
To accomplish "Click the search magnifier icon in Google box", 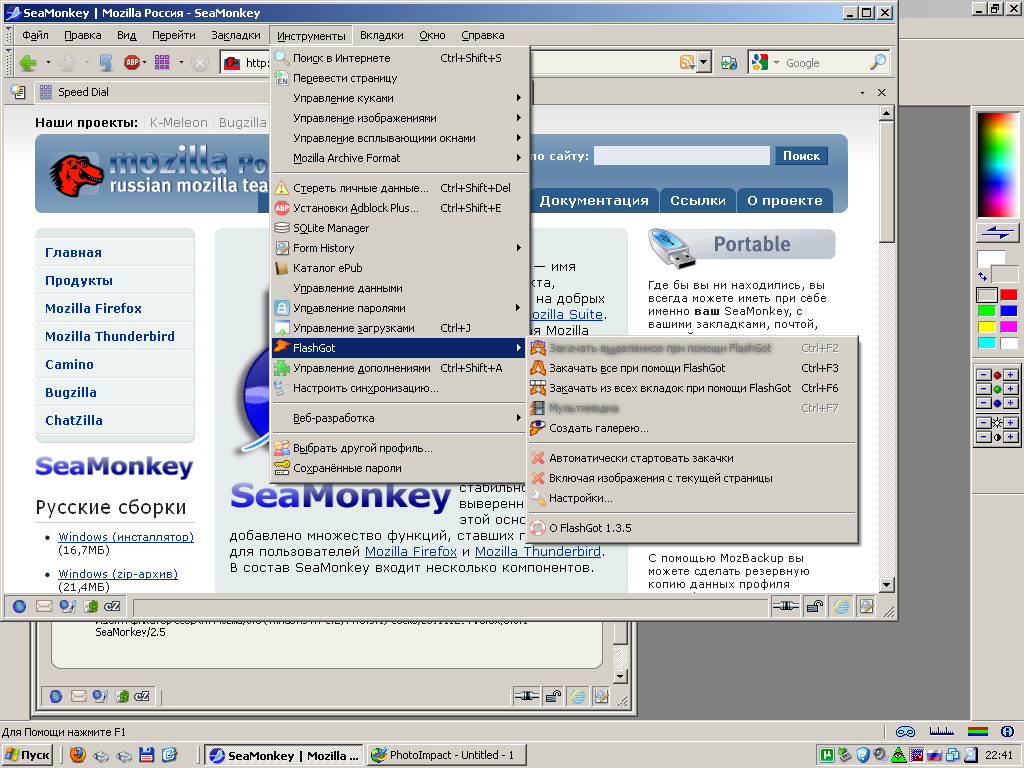I will [878, 62].
